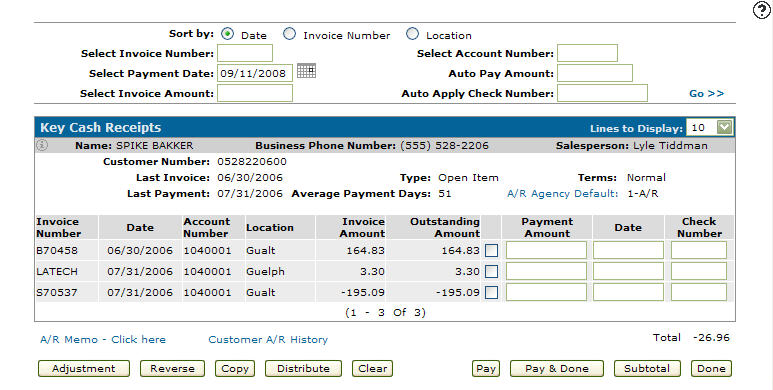Click invoice number LATECH
The width and height of the screenshot is (773, 390).
57,272
